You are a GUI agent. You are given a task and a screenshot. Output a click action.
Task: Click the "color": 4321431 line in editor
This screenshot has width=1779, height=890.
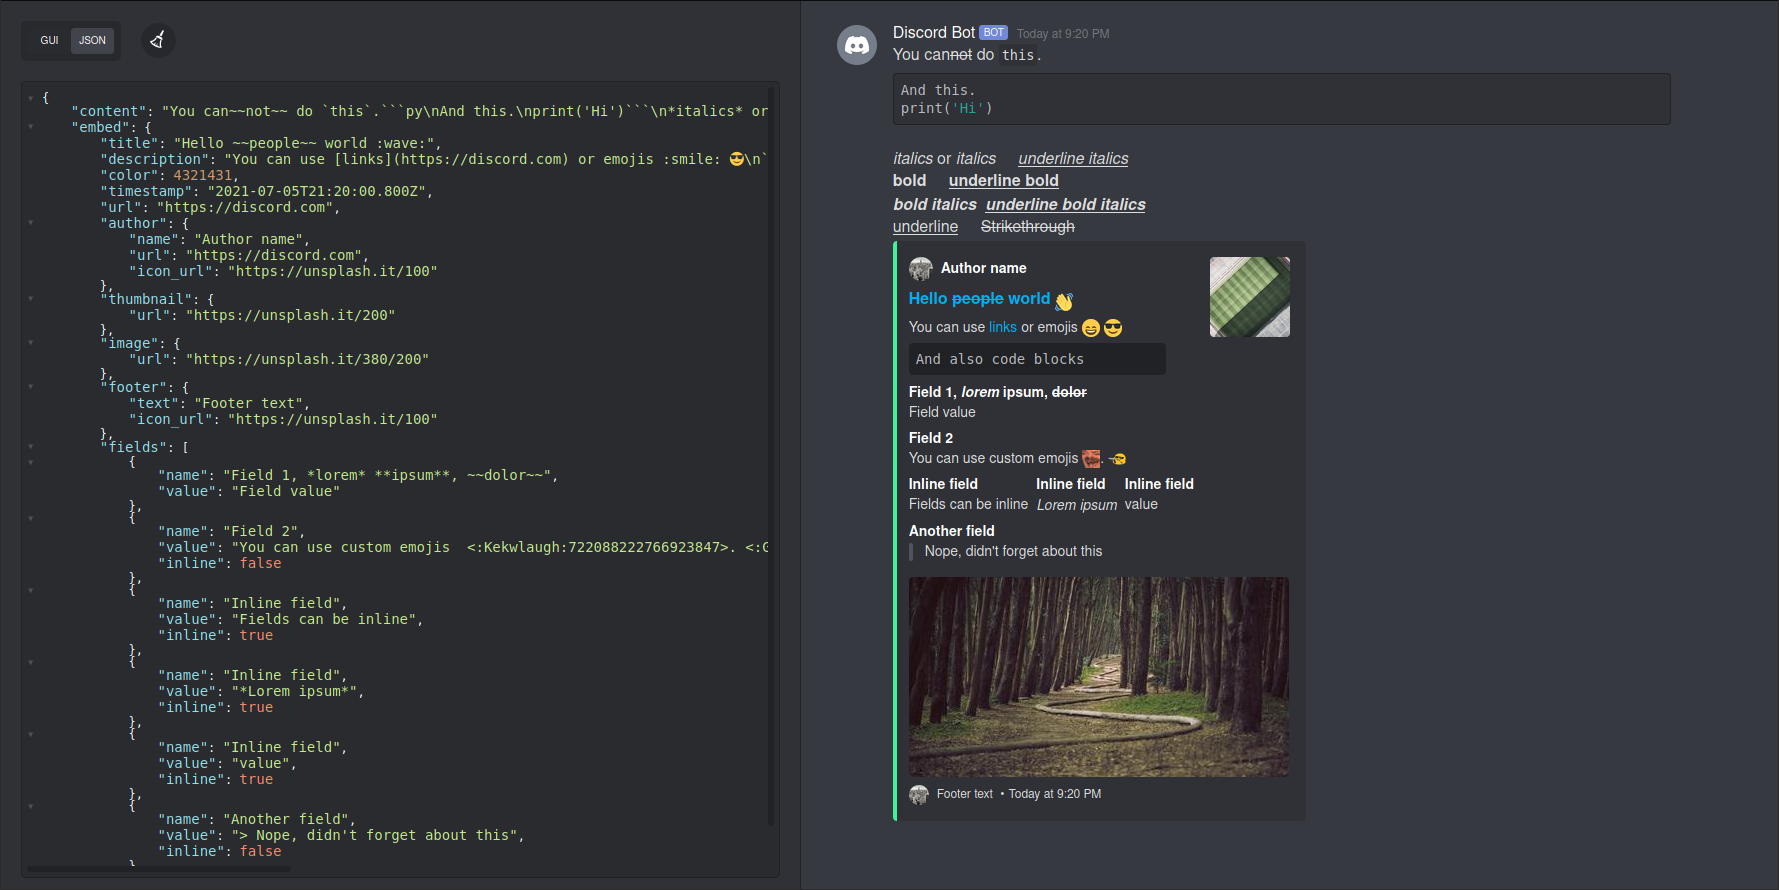tap(169, 175)
